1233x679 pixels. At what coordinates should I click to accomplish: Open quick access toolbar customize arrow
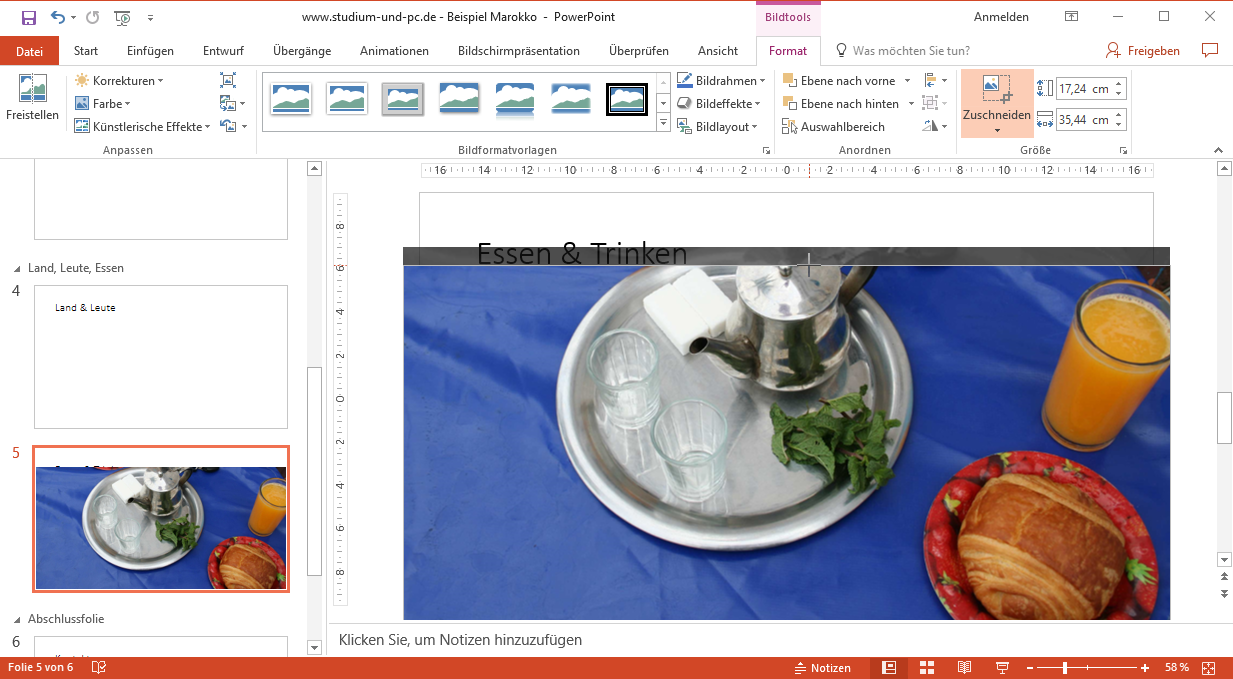click(x=150, y=17)
